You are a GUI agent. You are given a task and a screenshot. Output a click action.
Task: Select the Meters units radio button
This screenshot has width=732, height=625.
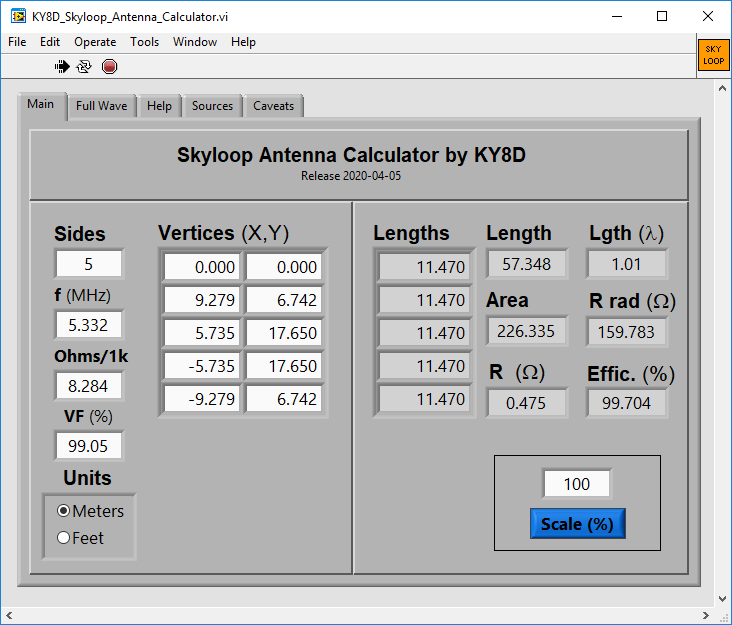tap(63, 511)
